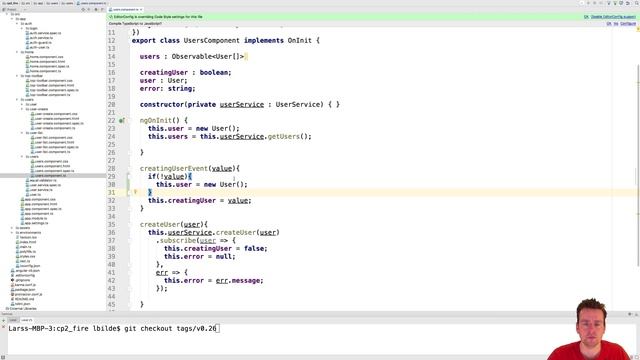This screenshot has width=640, height=360.
Task: Collapse the src folder in project tree
Action: pos(7,14)
